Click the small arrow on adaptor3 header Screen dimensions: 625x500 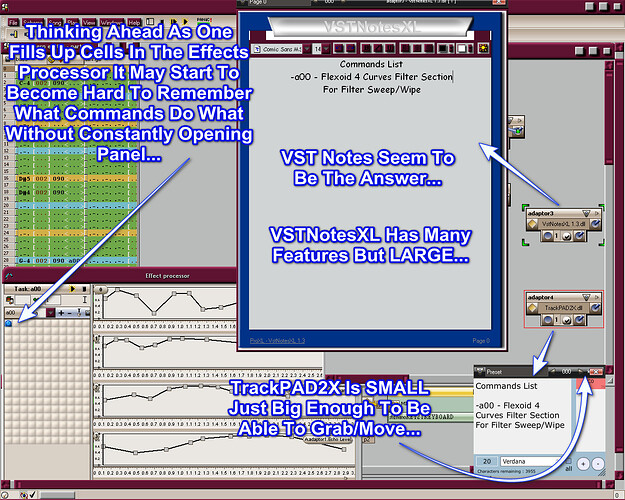tap(597, 213)
